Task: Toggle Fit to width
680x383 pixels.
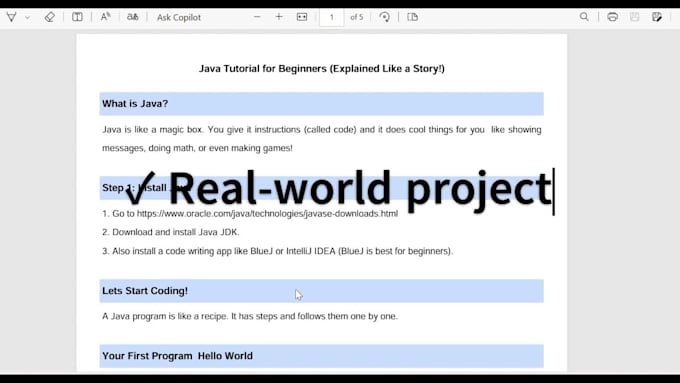Action: pos(302,17)
